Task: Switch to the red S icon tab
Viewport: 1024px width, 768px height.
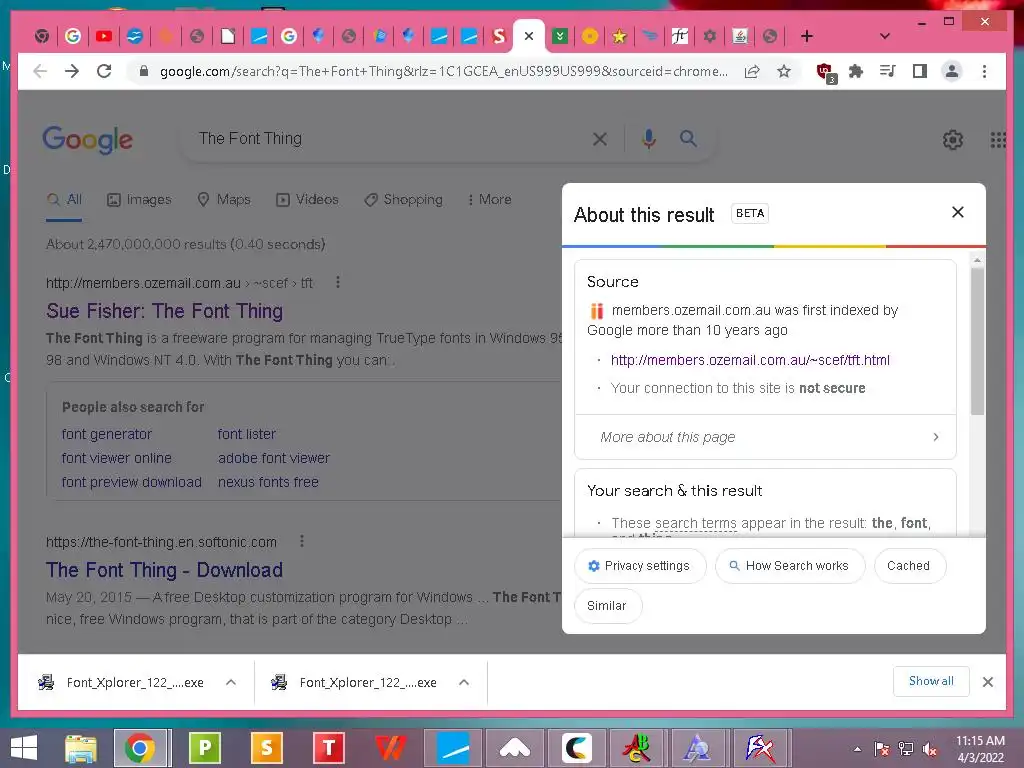Action: (499, 36)
